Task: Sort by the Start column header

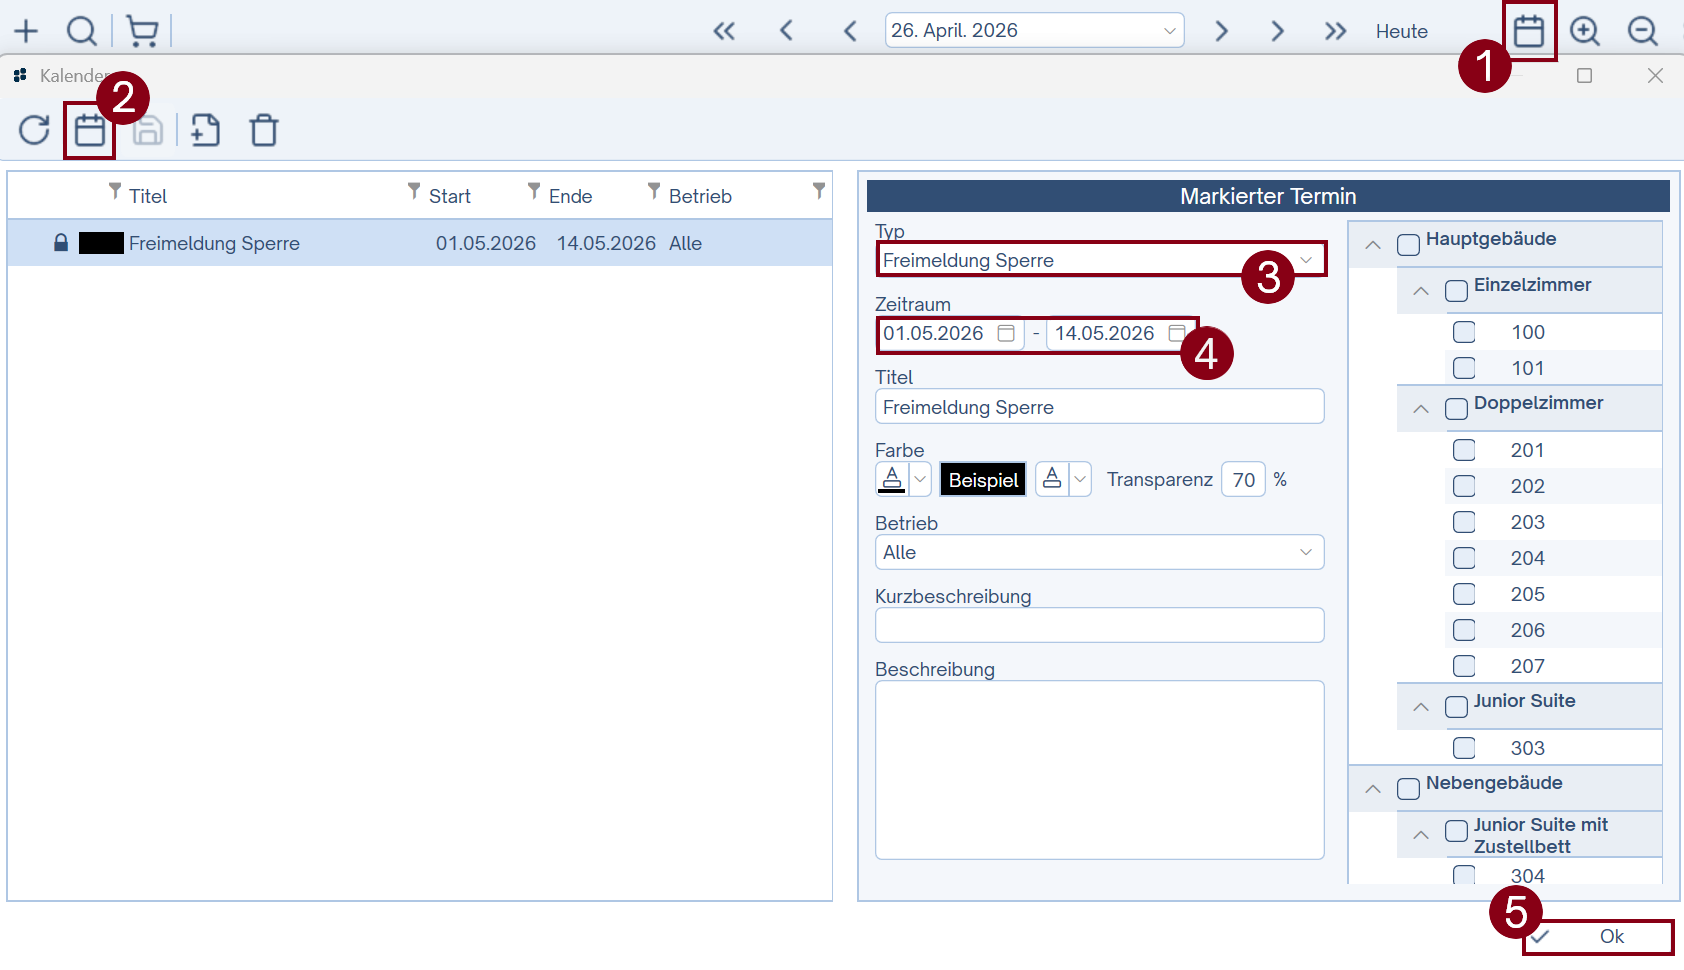Action: [449, 196]
